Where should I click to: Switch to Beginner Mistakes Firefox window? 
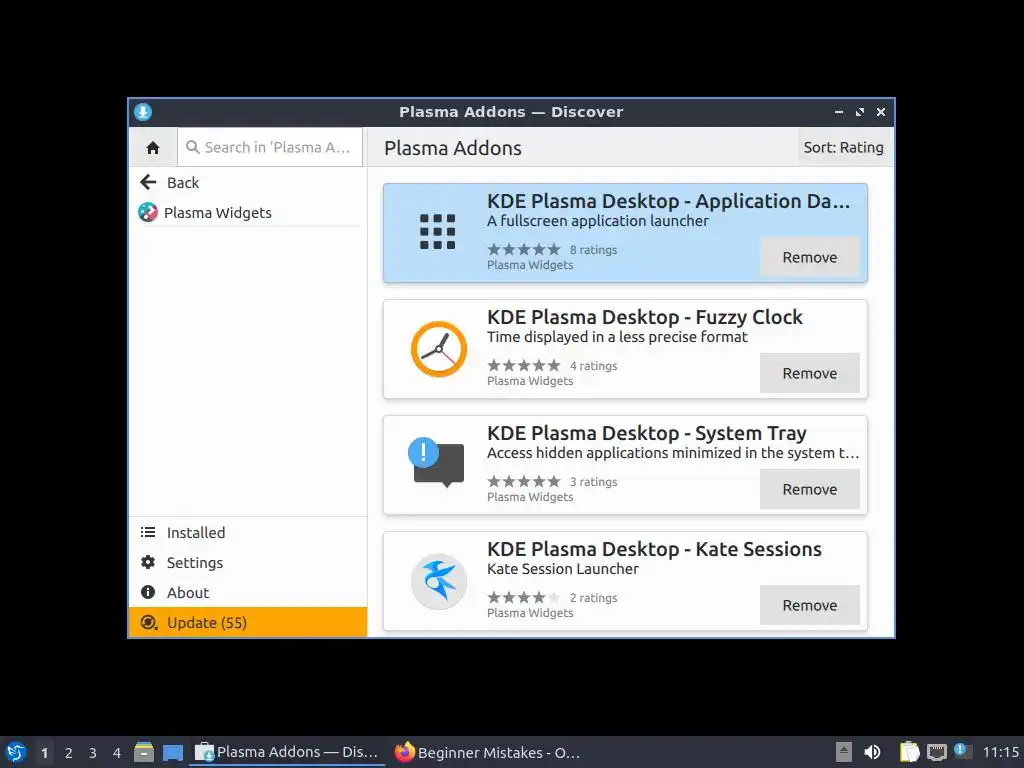coord(487,752)
